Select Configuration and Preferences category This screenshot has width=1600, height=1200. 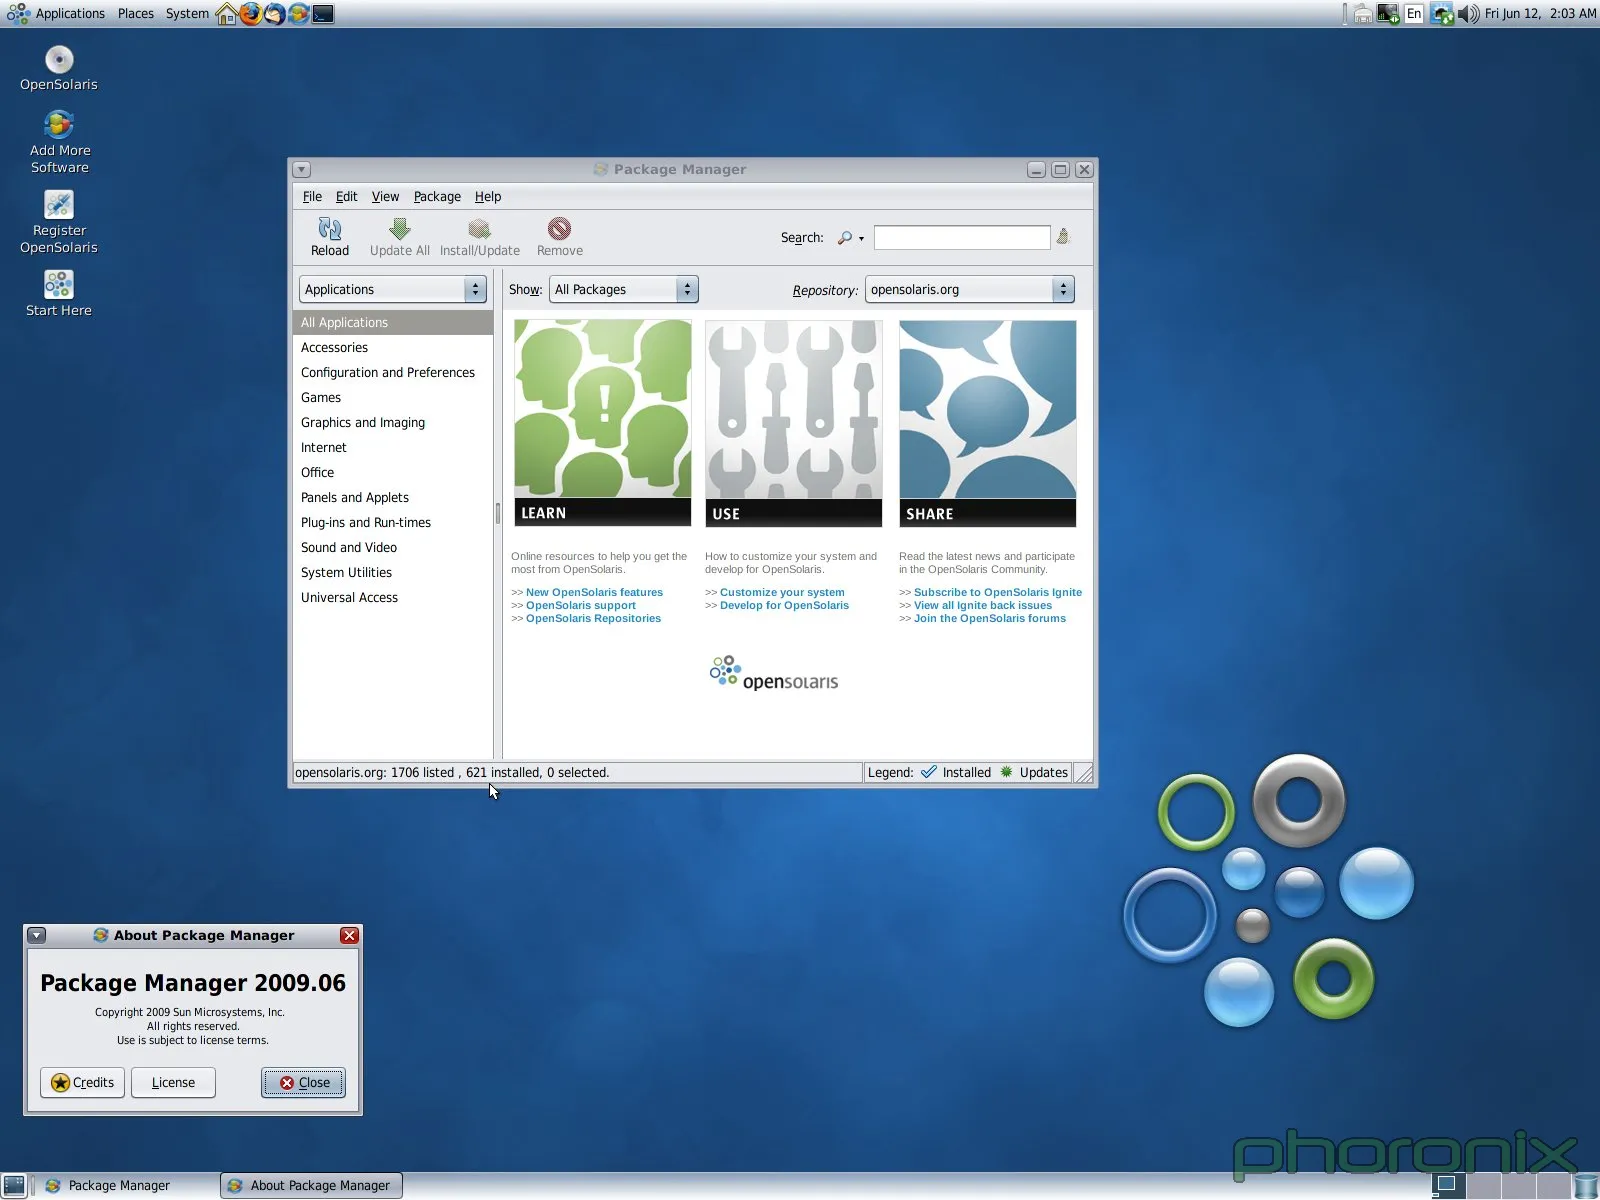pyautogui.click(x=393, y=373)
